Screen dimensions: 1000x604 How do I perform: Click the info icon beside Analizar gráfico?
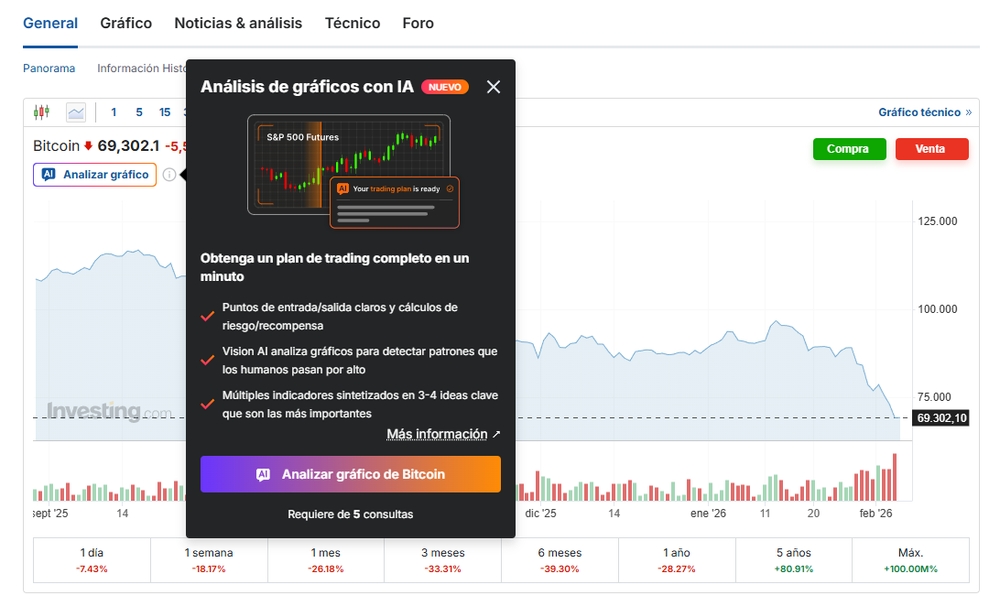(x=169, y=175)
